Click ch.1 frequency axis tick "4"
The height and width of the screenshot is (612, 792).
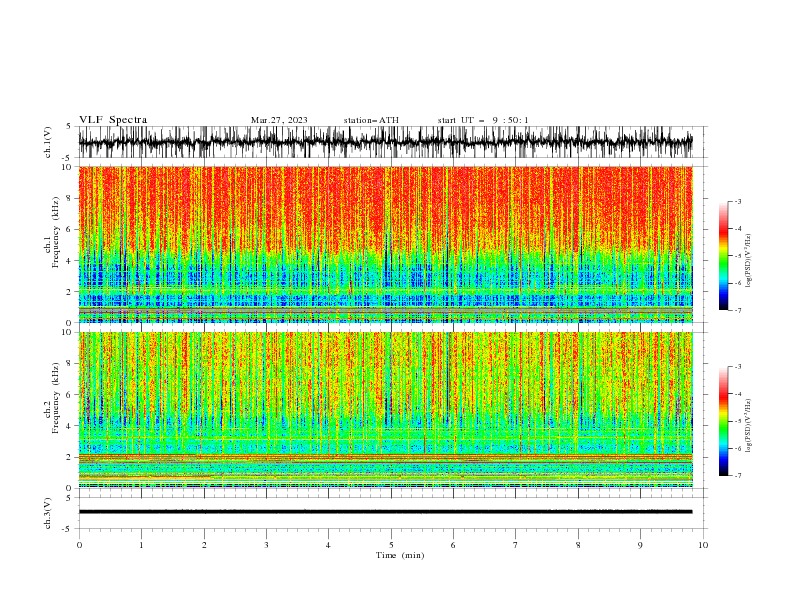click(x=70, y=261)
